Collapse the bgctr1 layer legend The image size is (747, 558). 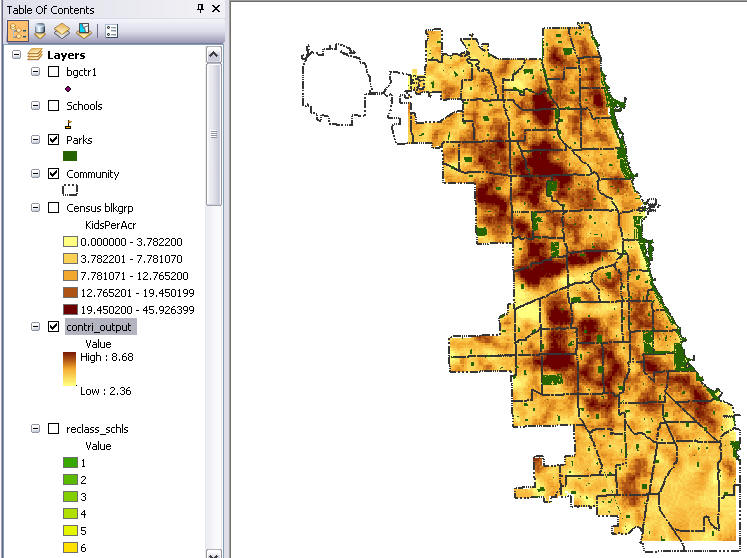(35, 71)
